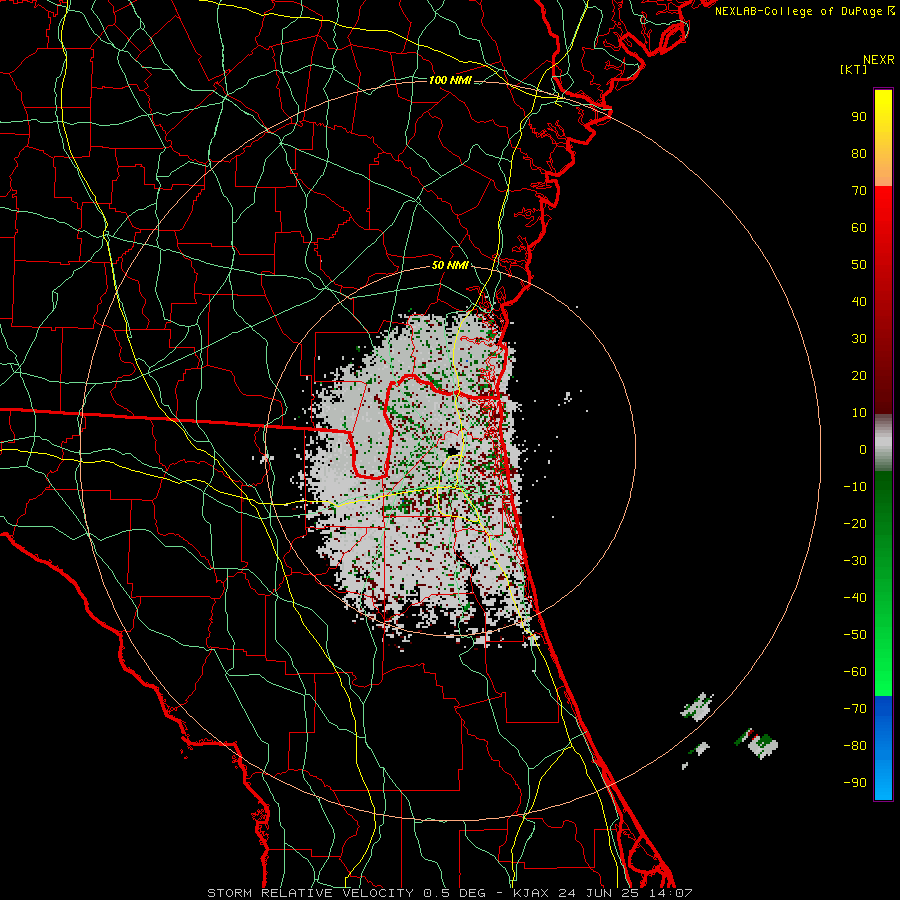
Task: Click the NEXLAB-College of DuPage label
Action: 804,11
